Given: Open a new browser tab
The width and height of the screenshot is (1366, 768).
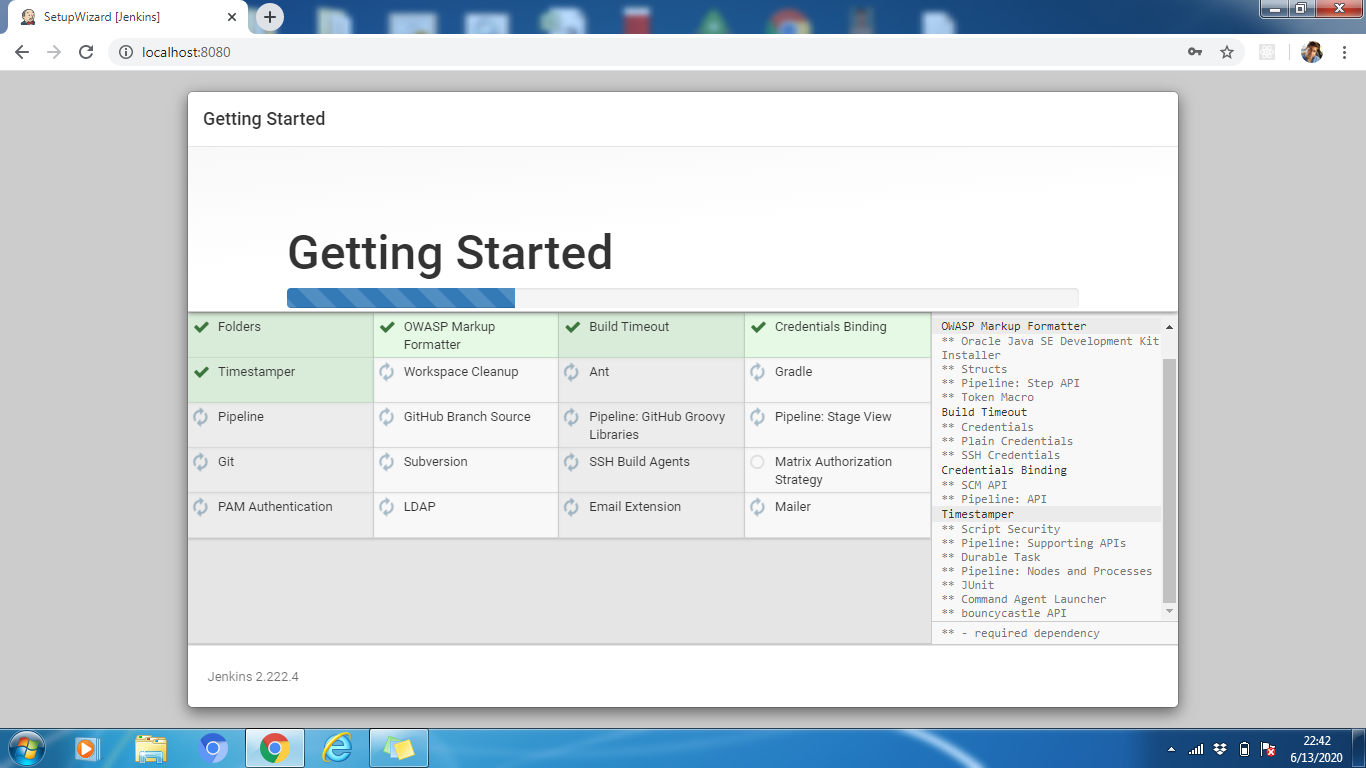Looking at the screenshot, I should click(x=270, y=17).
